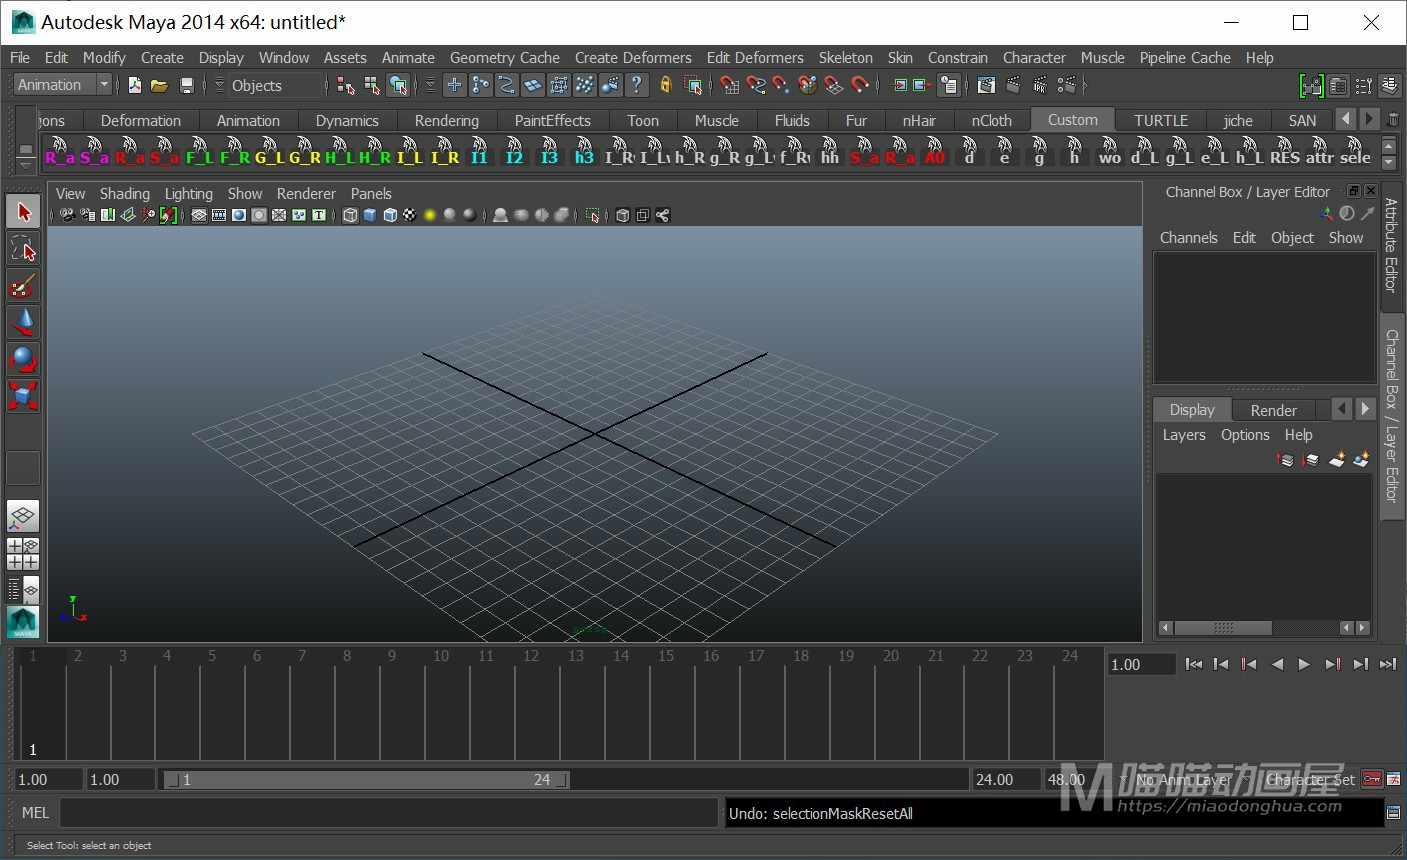Image resolution: width=1407 pixels, height=860 pixels.
Task: Click the red-labeled A0 shelf button
Action: pyautogui.click(x=934, y=153)
